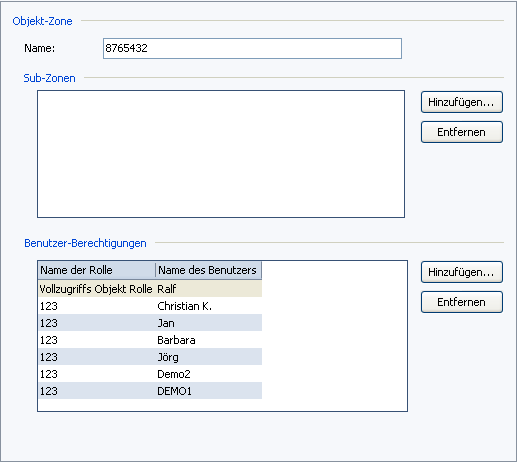Image resolution: width=517 pixels, height=462 pixels.
Task: Sort by Name des Benutzers column header
Action: click(x=209, y=270)
